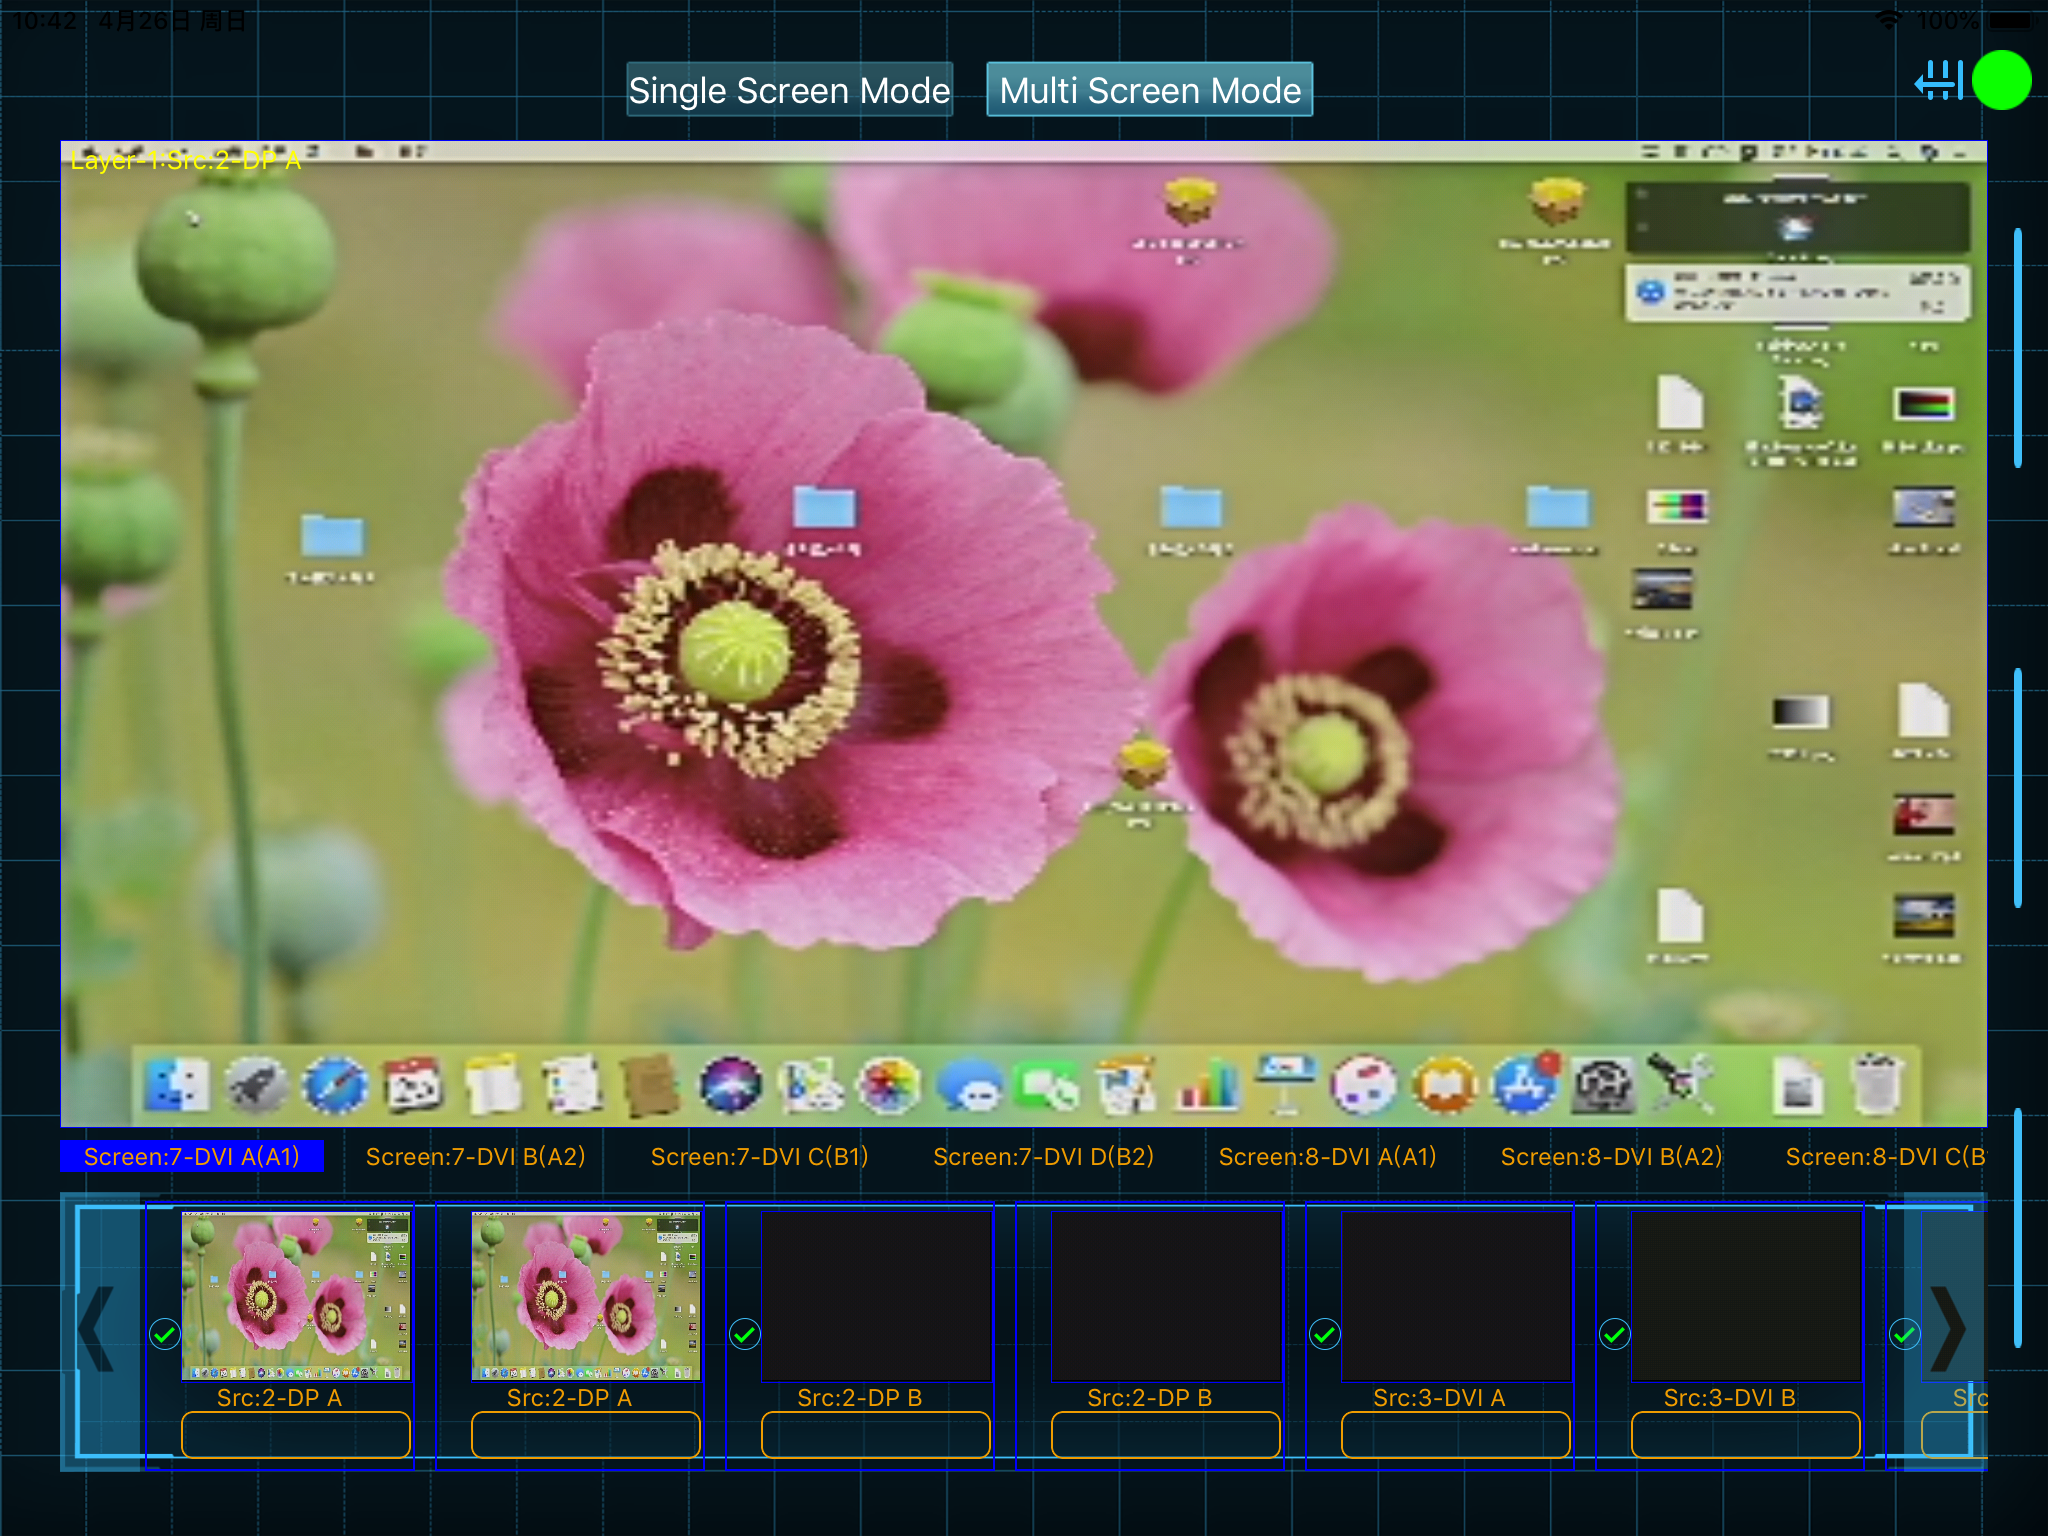Tap the Wi-Fi icon in the status bar
This screenshot has width=2048, height=1536.
[x=1887, y=20]
